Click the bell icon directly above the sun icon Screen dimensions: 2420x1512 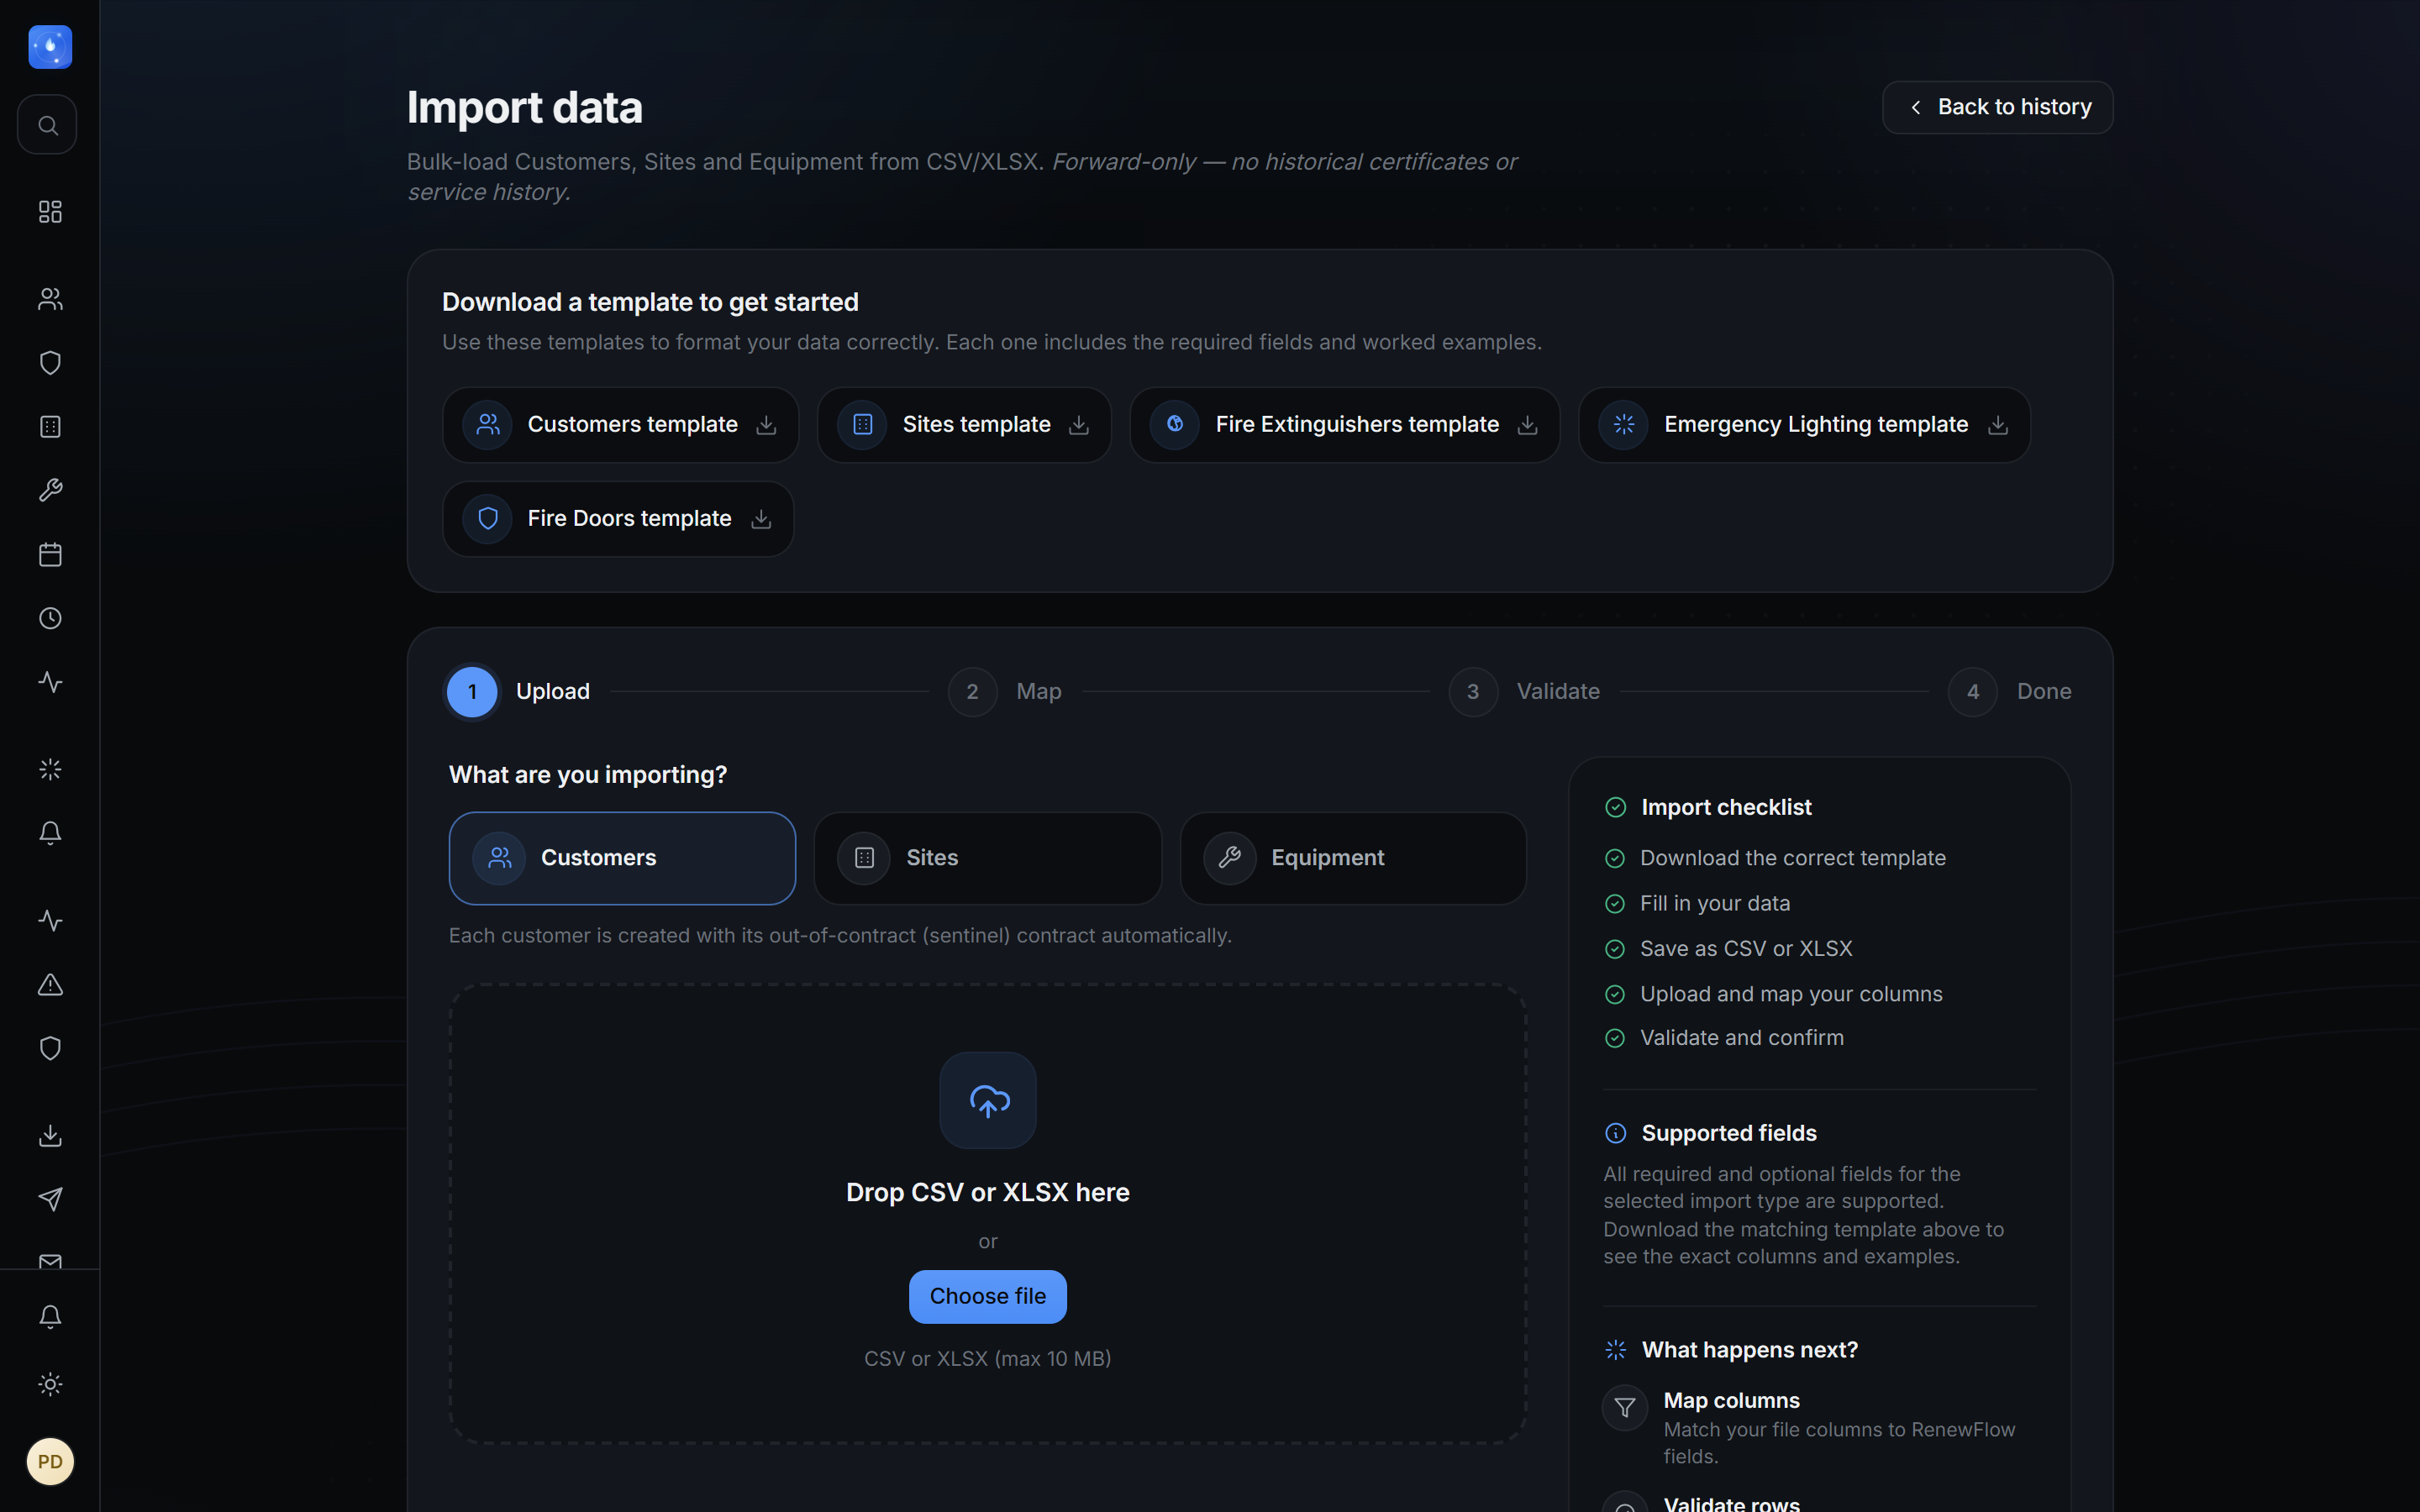[x=50, y=1317]
